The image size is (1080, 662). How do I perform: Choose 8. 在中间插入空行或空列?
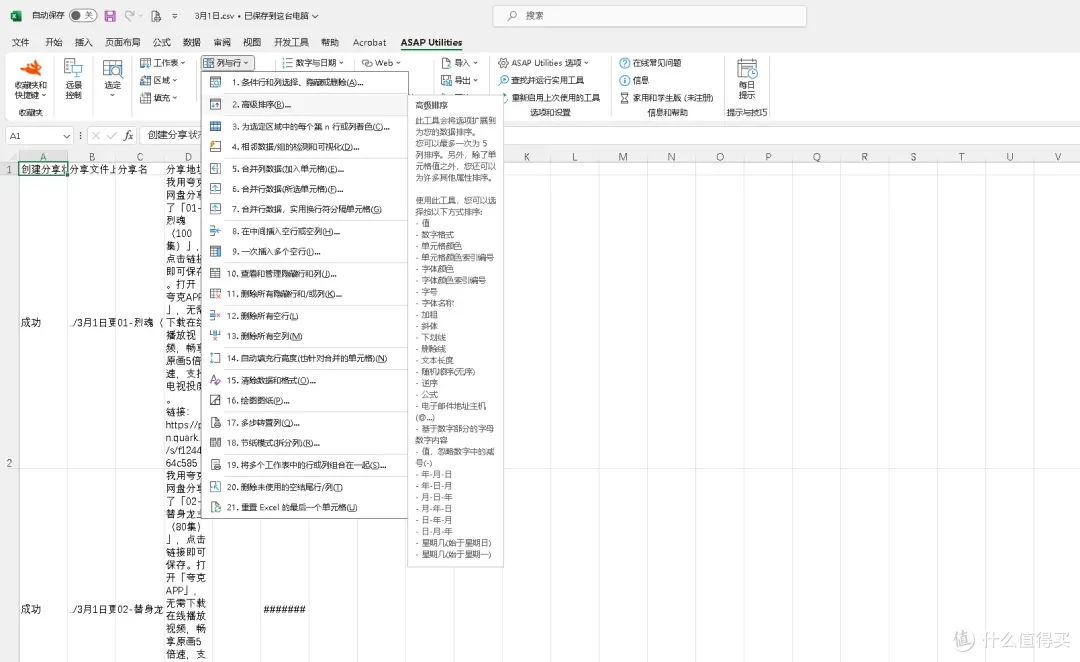[x=305, y=231]
